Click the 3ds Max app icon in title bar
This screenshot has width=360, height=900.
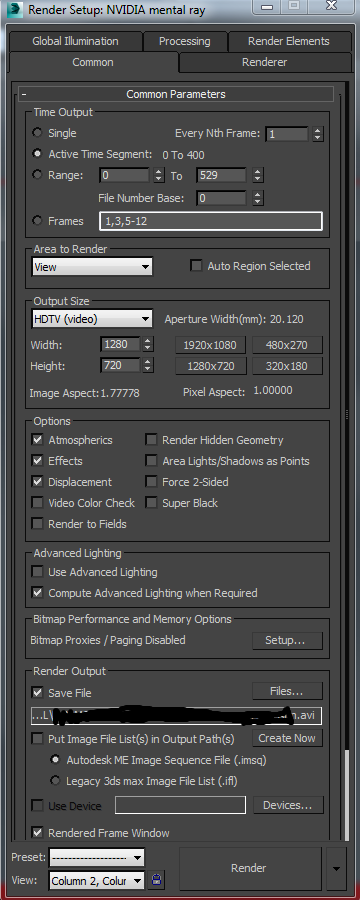pos(15,10)
